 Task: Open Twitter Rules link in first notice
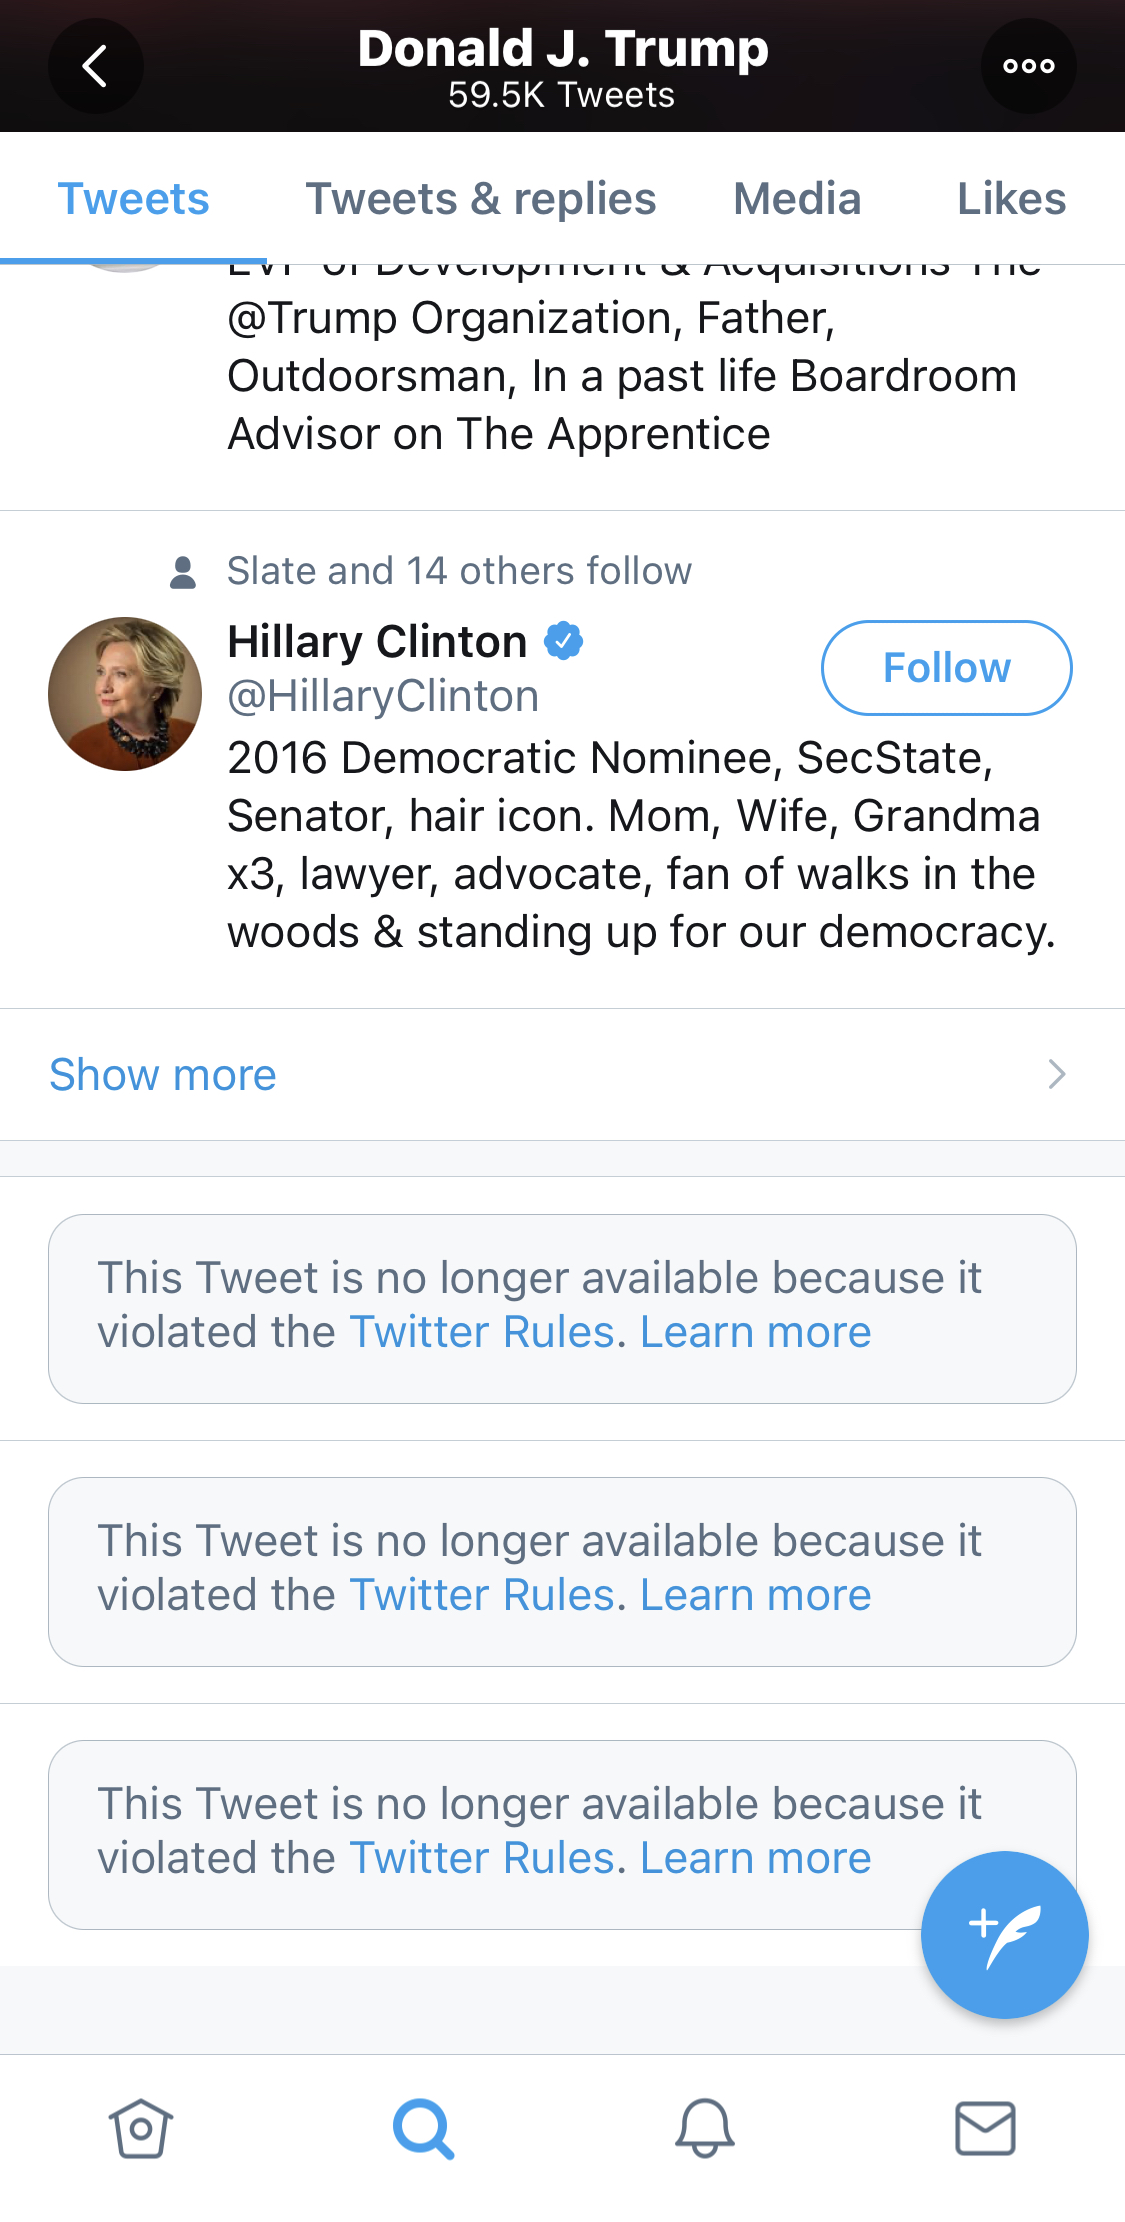pyautogui.click(x=481, y=1332)
